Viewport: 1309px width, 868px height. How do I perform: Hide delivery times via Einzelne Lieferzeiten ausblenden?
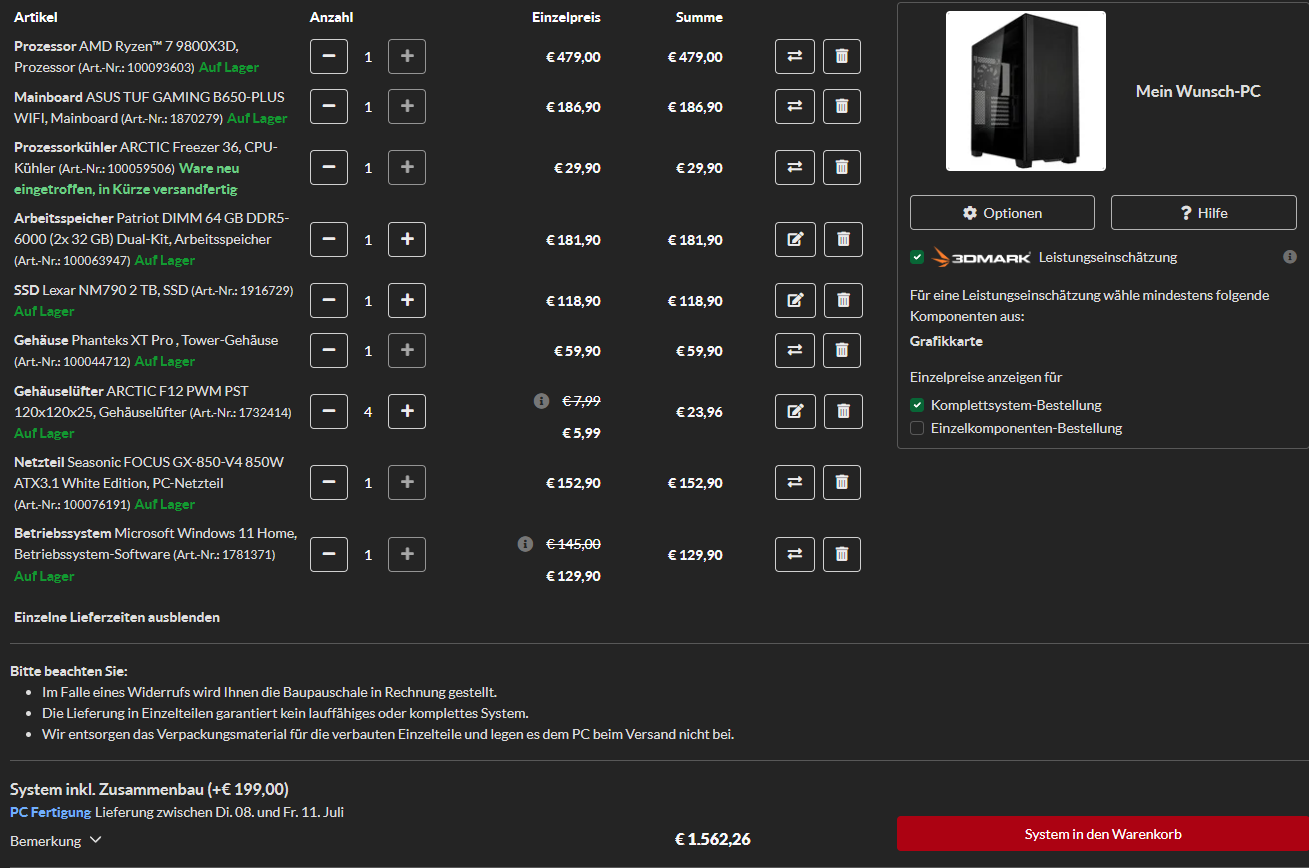[x=117, y=617]
